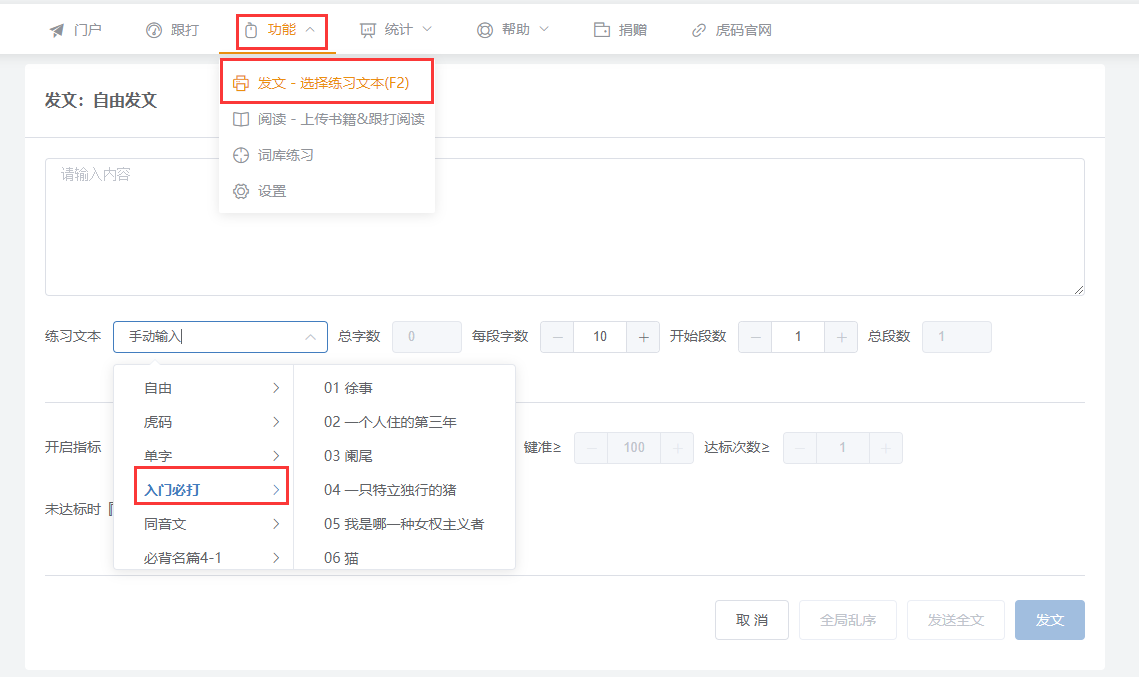1139x677 pixels.
Task: Click the link icon beside 虎码官网
Action: [699, 30]
